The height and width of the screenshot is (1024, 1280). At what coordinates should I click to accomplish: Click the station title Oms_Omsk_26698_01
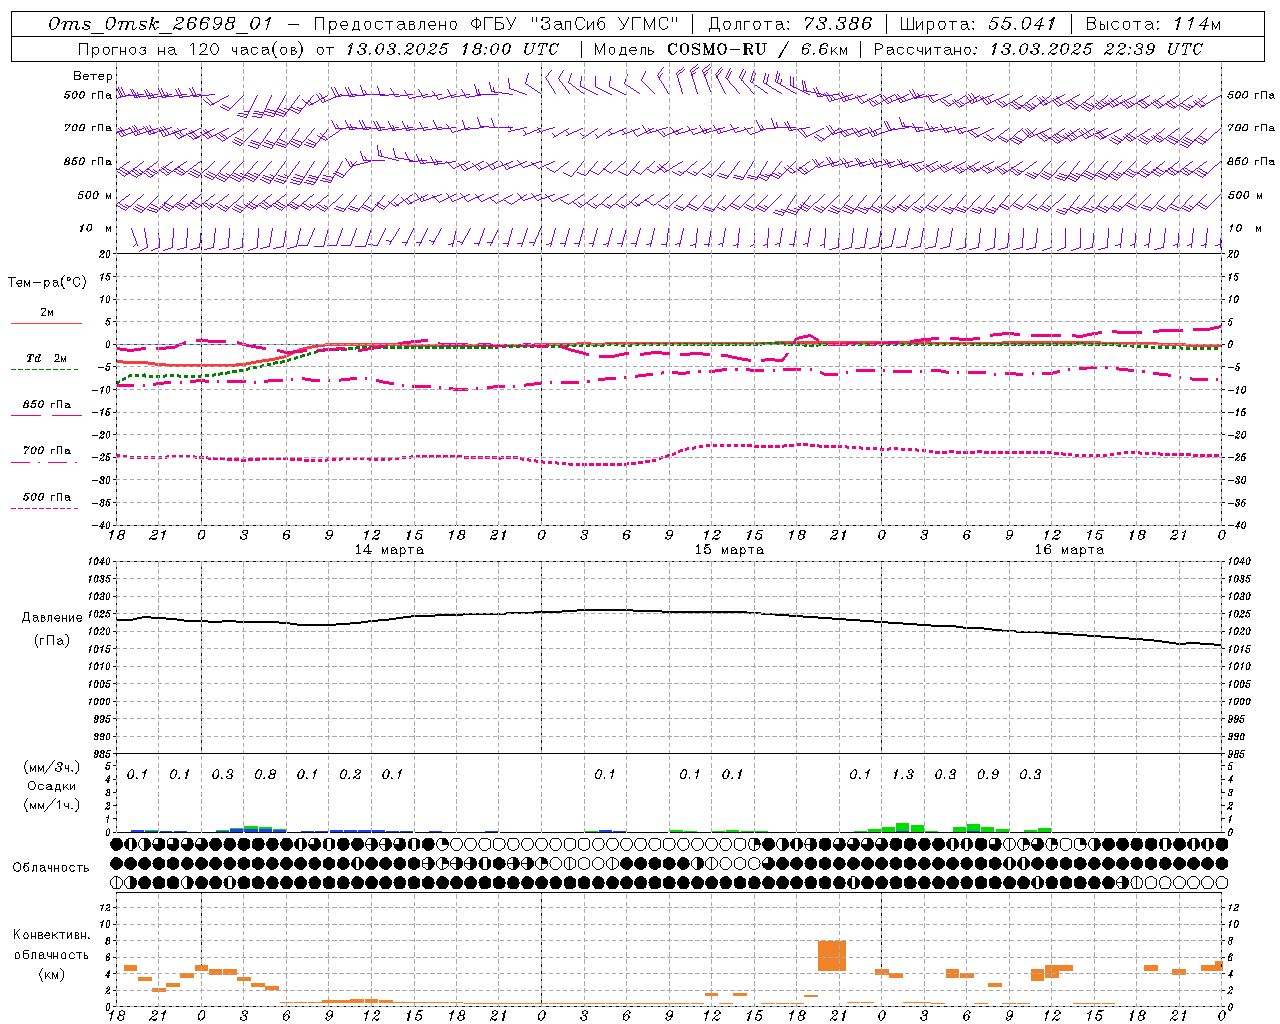(x=160, y=24)
